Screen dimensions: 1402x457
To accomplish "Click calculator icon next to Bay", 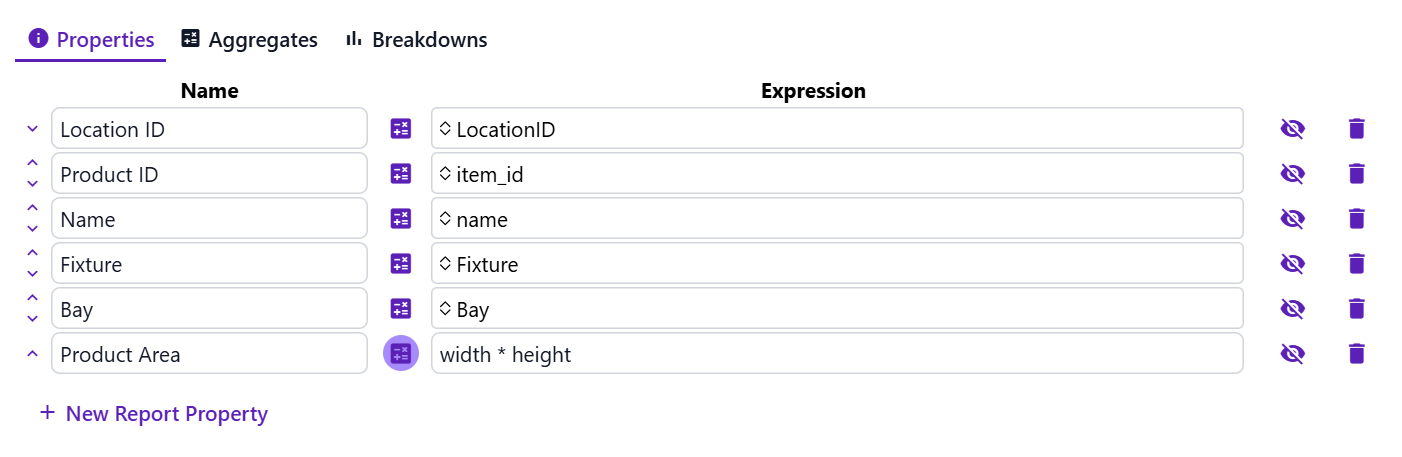I will [400, 309].
